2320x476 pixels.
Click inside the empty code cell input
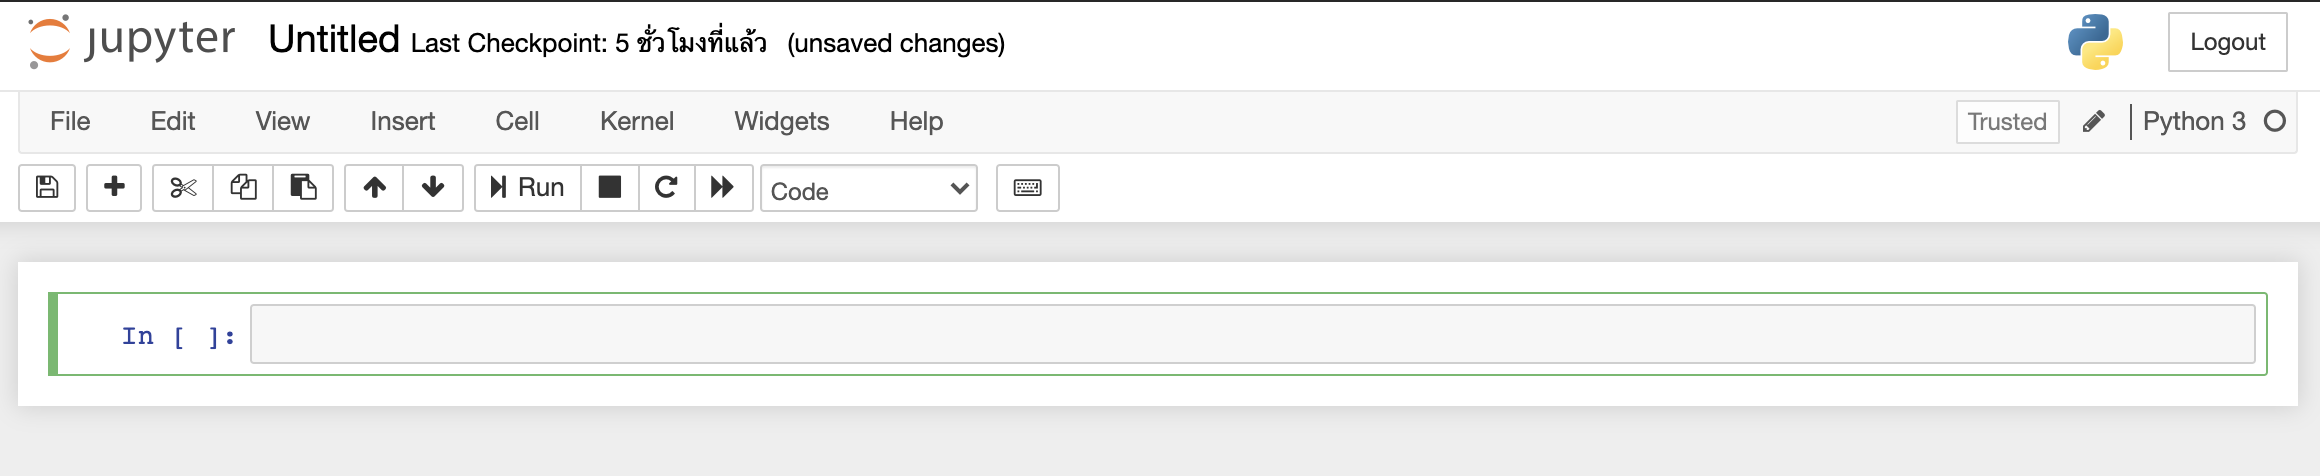pos(1252,334)
